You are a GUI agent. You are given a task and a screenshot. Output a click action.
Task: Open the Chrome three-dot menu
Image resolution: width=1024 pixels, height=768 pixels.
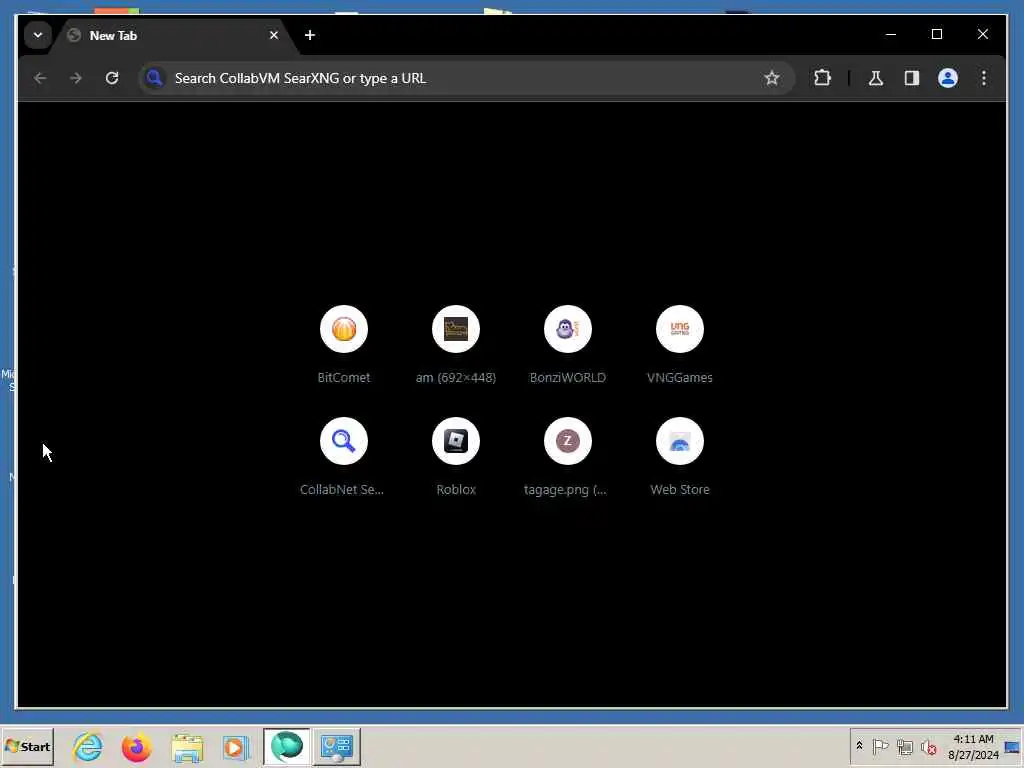(x=984, y=78)
